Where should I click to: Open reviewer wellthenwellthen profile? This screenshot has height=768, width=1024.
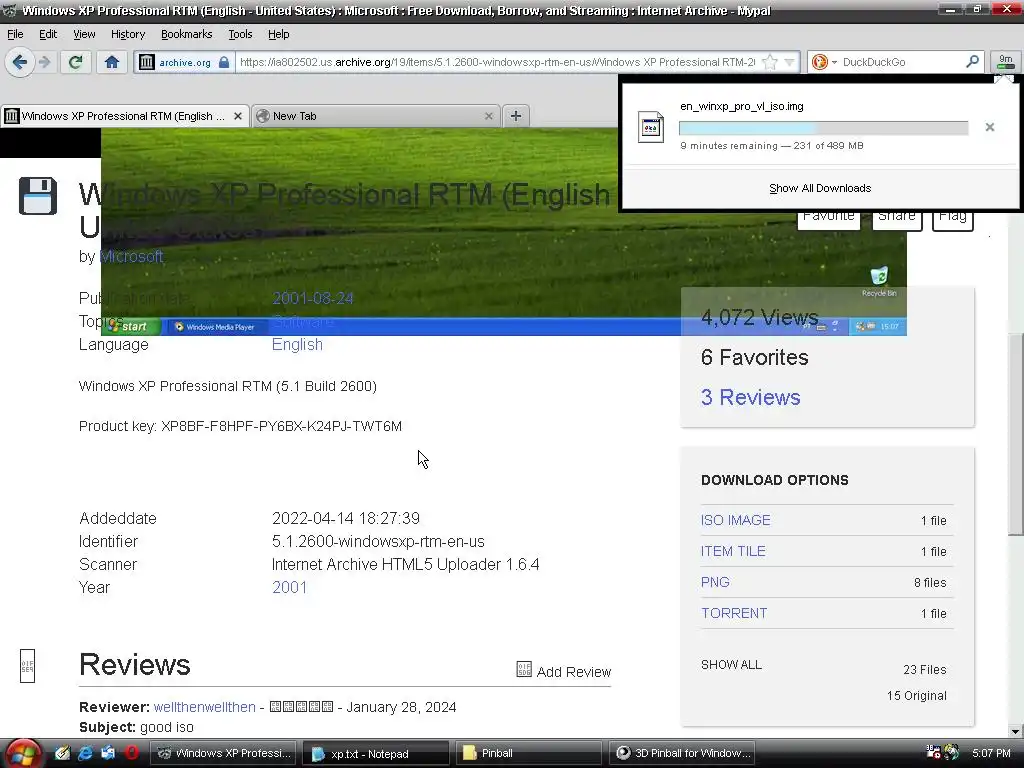204,707
